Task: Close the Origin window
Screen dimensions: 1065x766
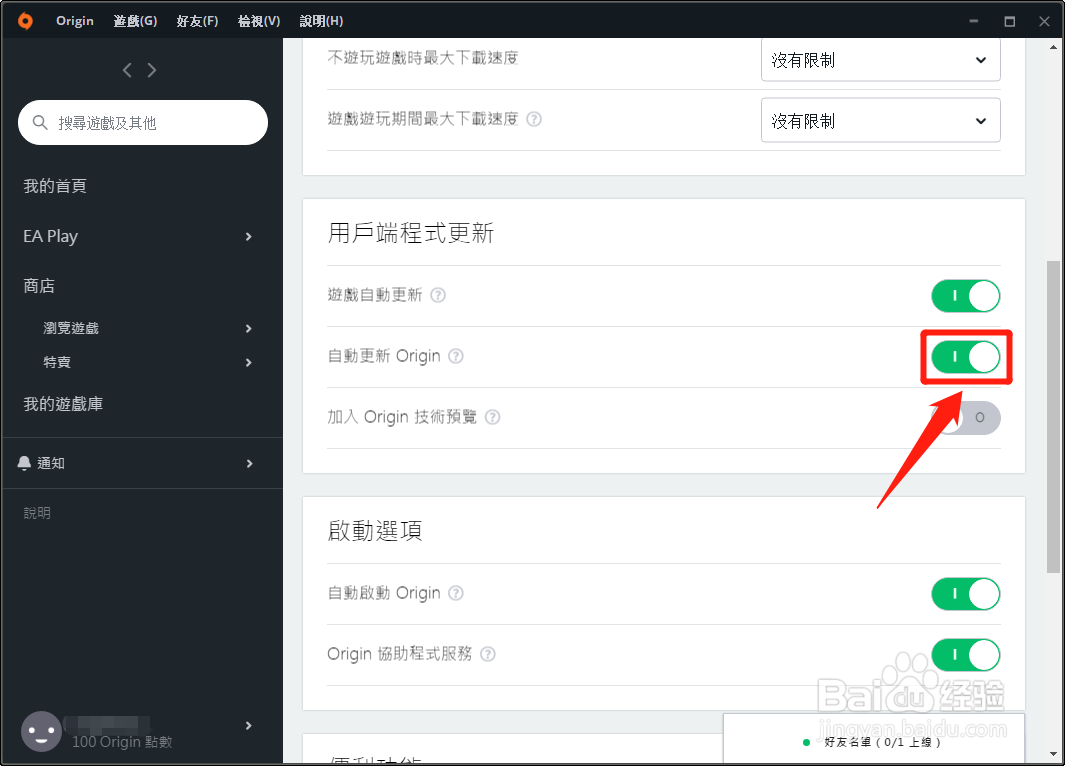Action: point(1044,21)
